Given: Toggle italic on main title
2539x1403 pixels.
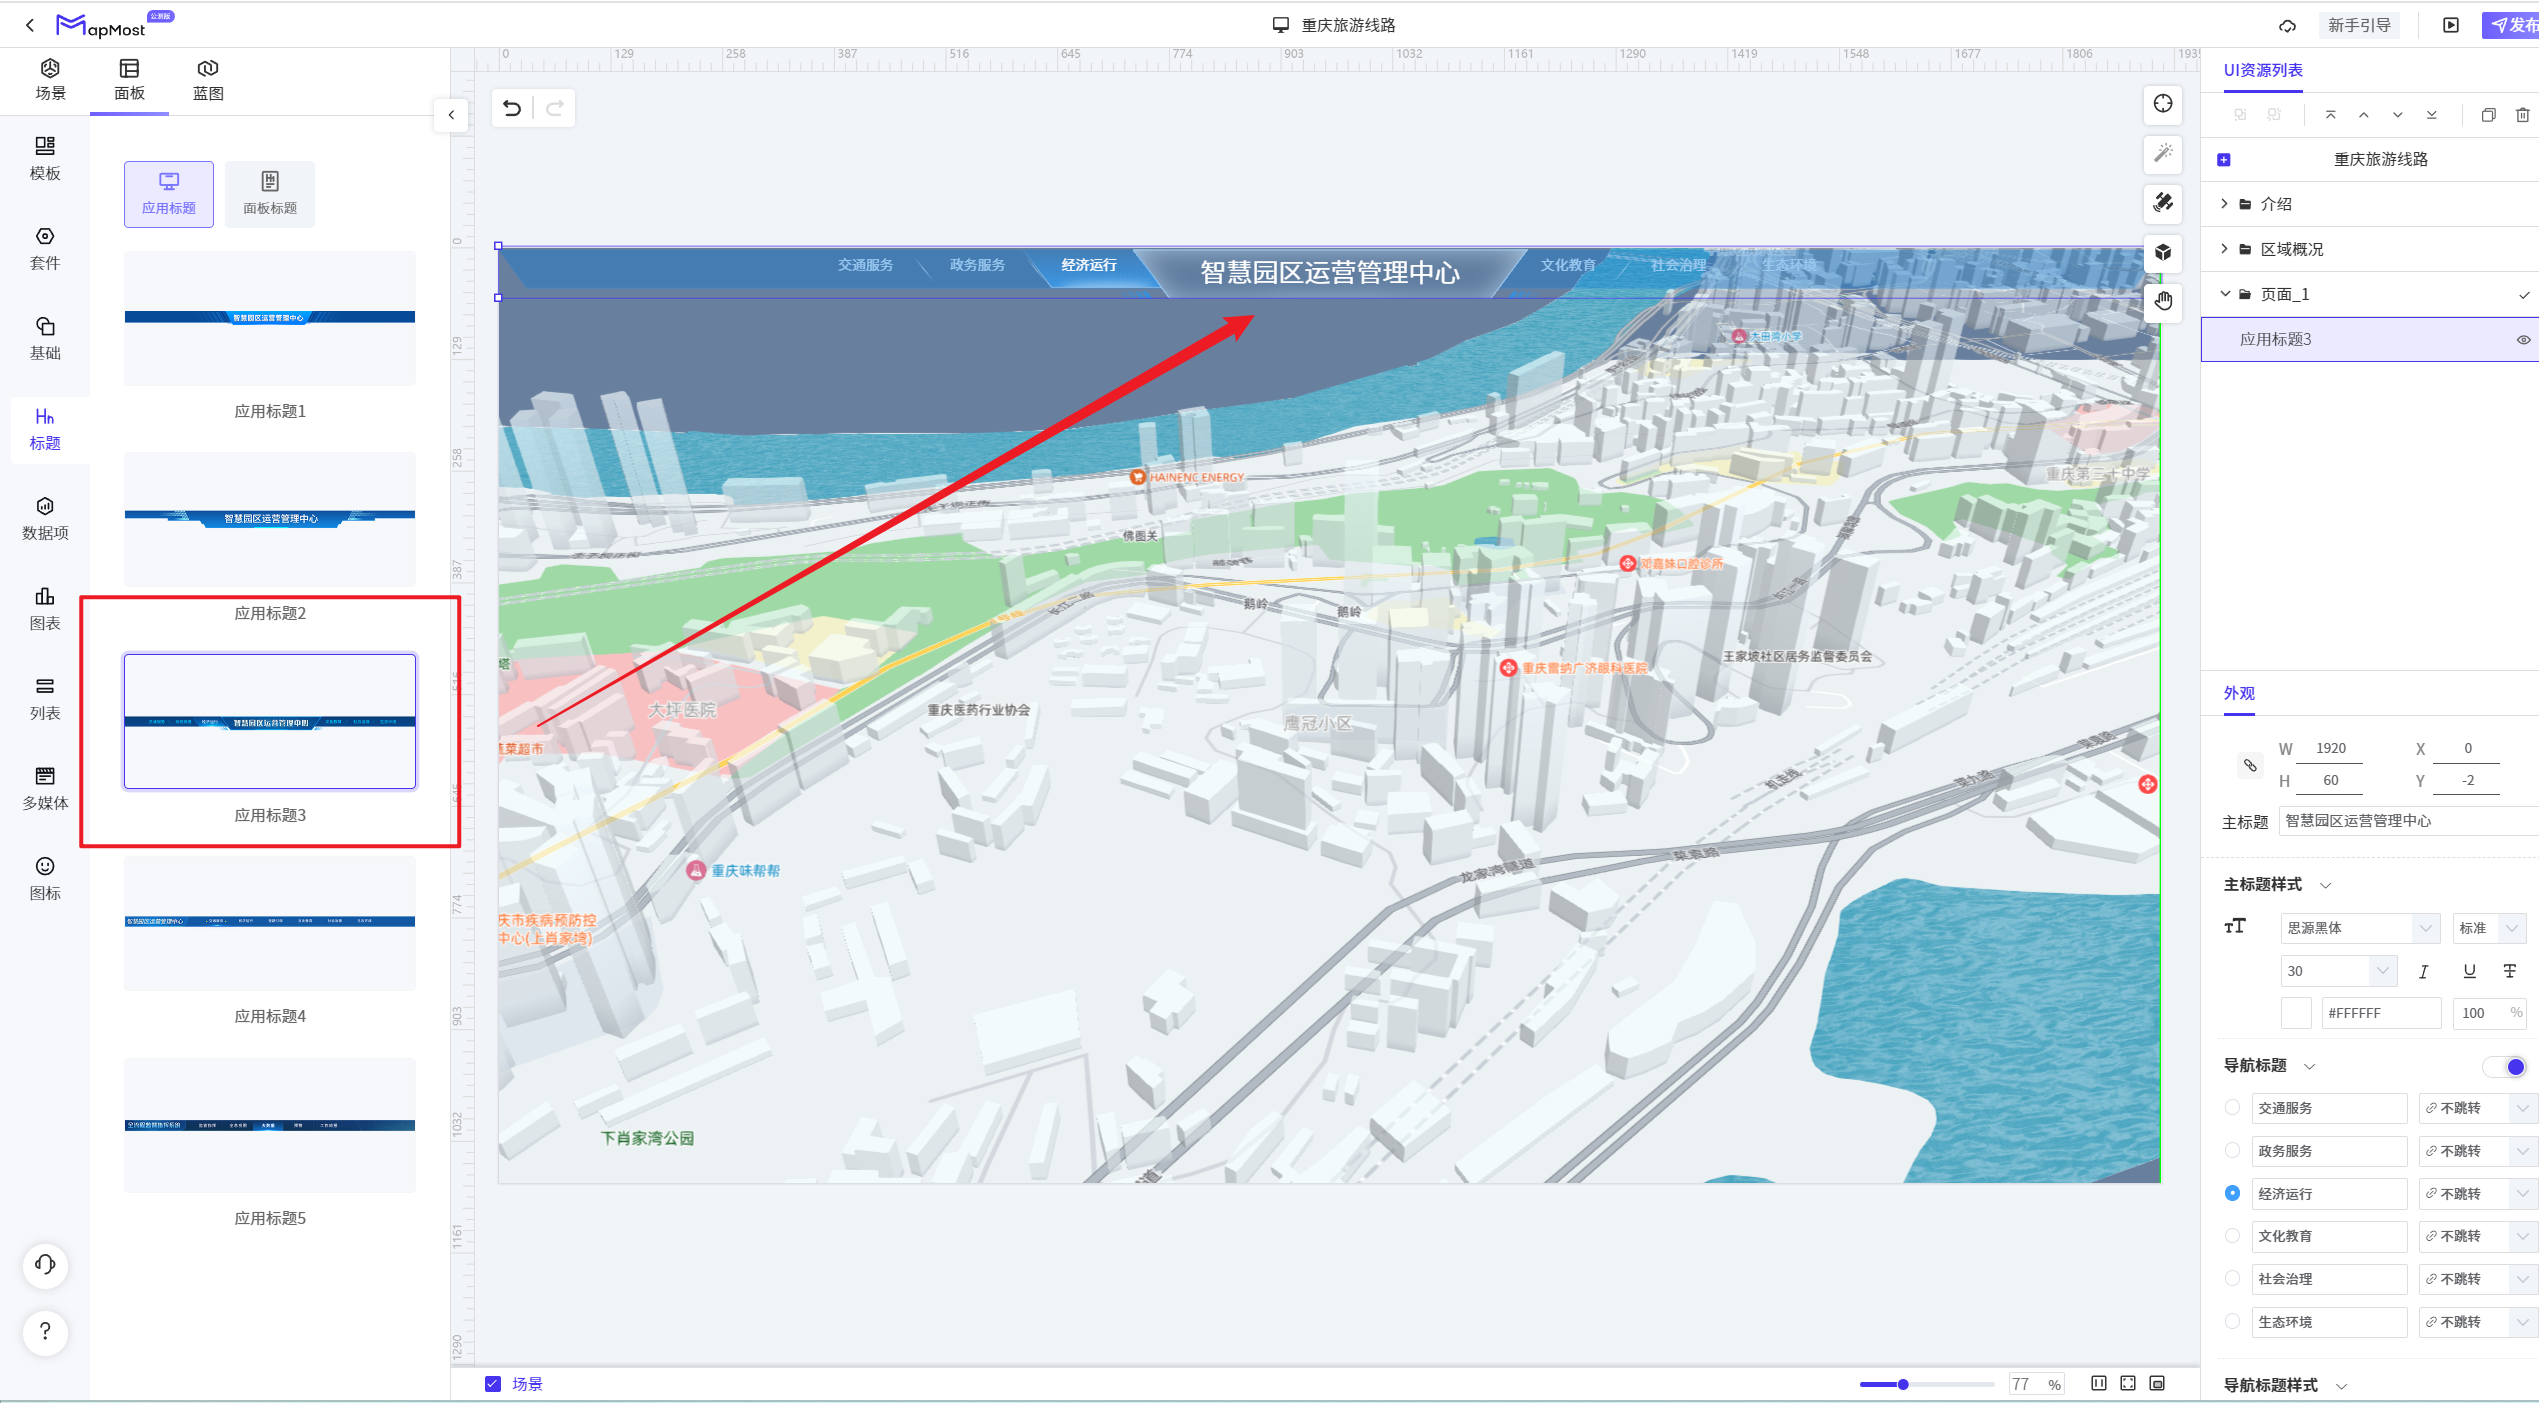Looking at the screenshot, I should click(x=2424, y=972).
